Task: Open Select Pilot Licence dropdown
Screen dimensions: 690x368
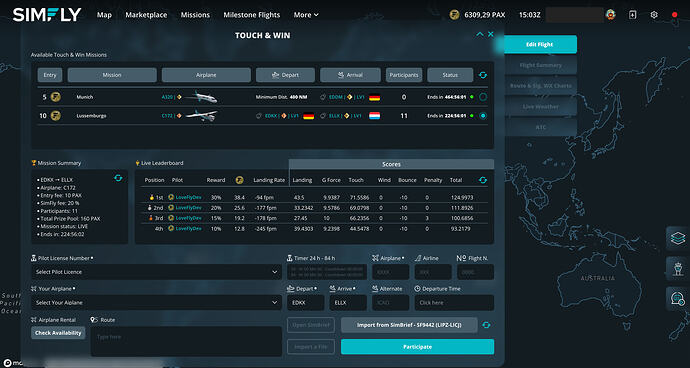Action: pos(156,272)
